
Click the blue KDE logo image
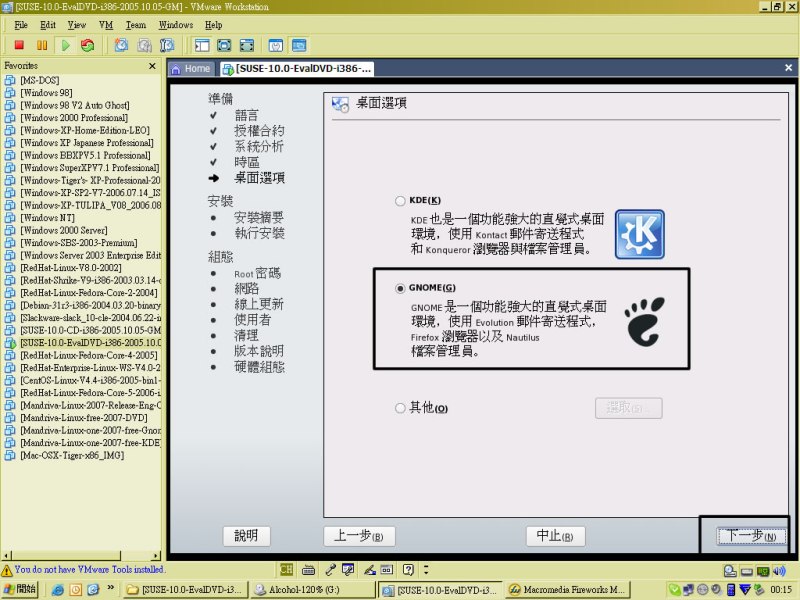click(x=639, y=234)
